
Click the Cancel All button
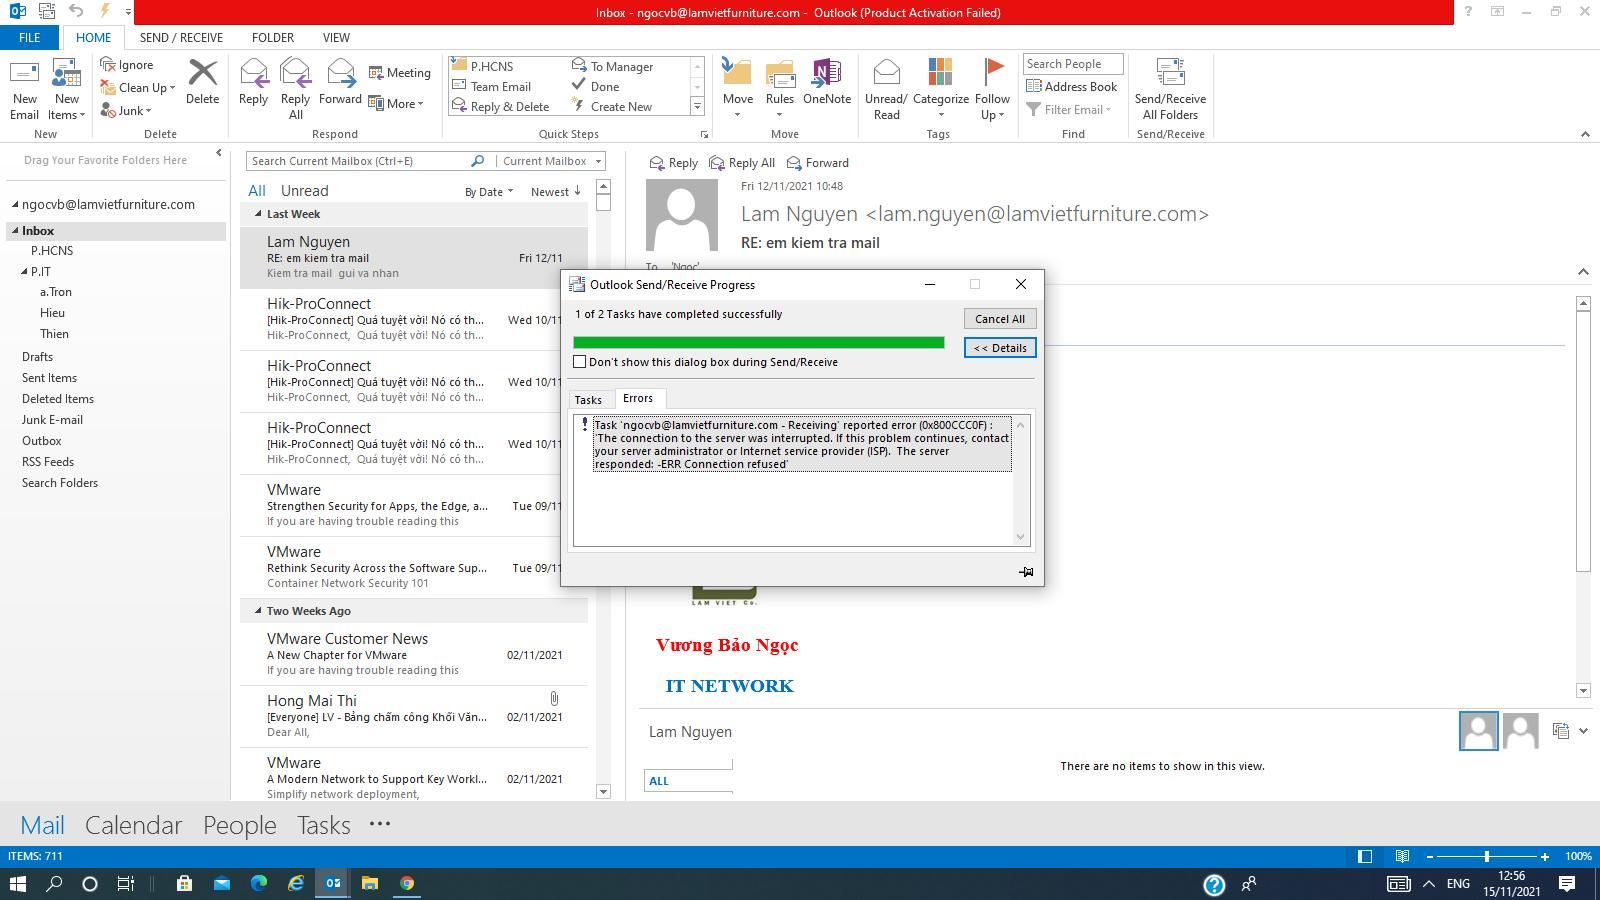1000,319
